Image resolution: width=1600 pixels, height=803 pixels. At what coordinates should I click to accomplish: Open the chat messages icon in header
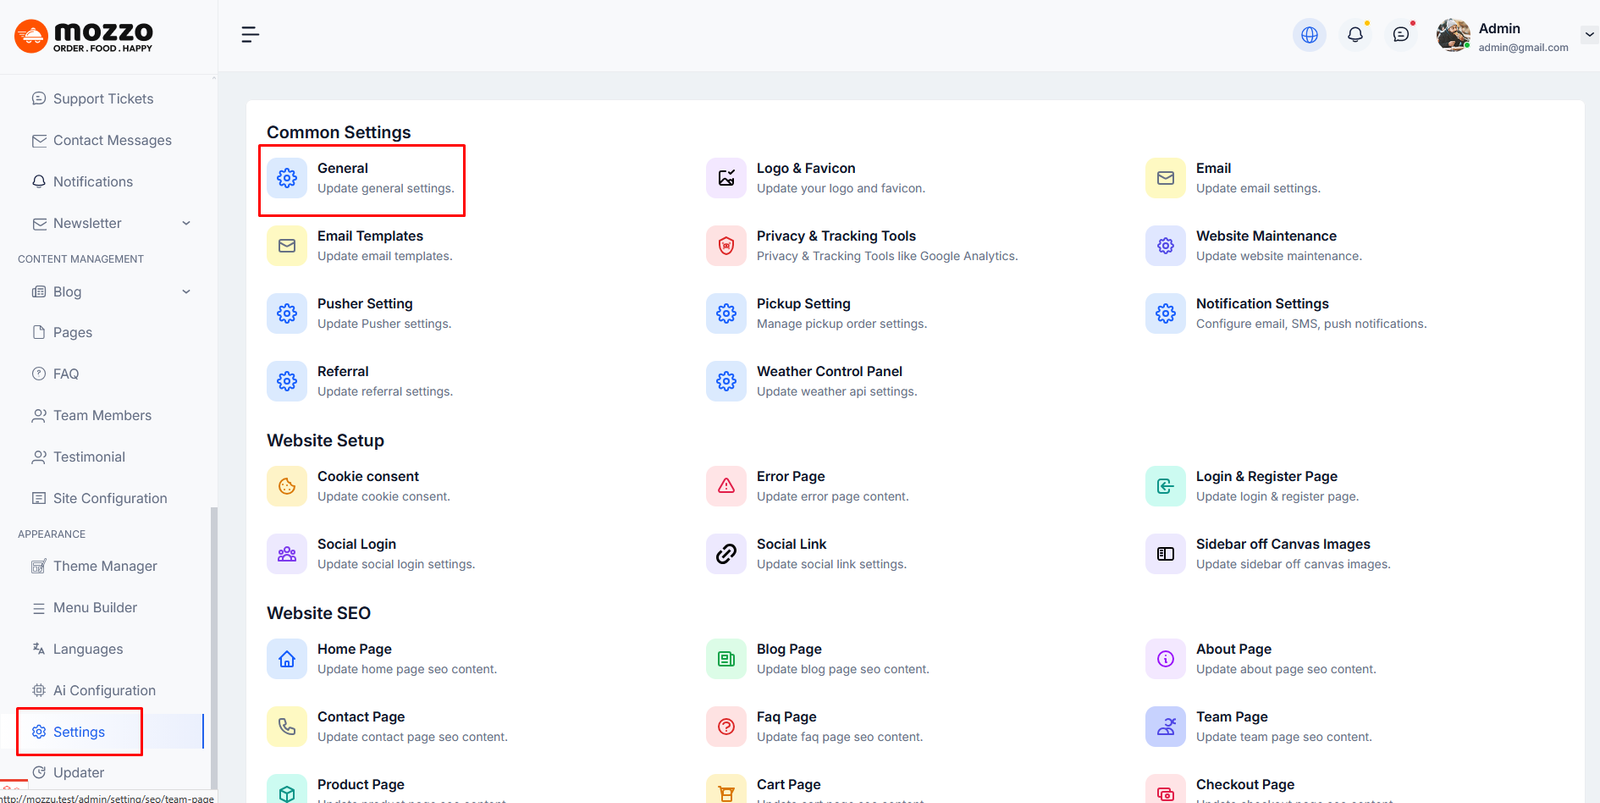click(x=1401, y=35)
